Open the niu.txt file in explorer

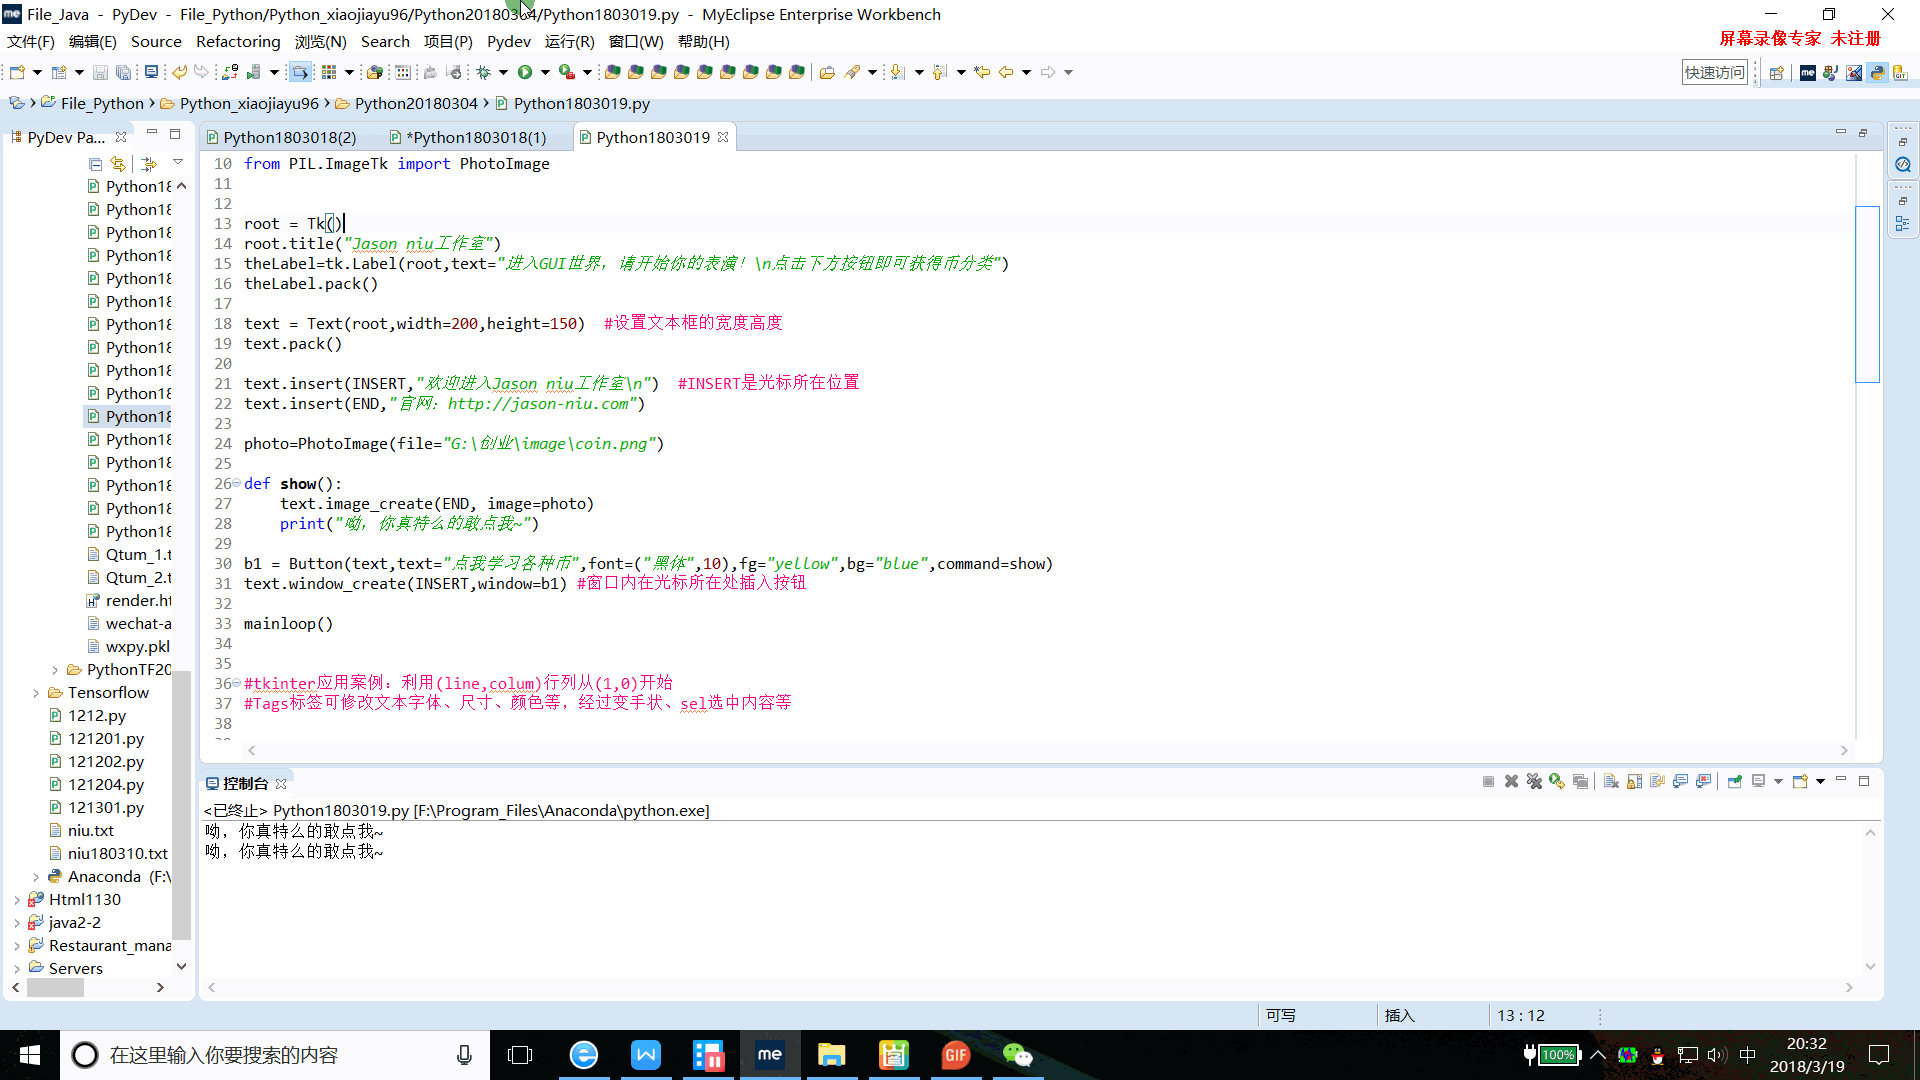[90, 830]
